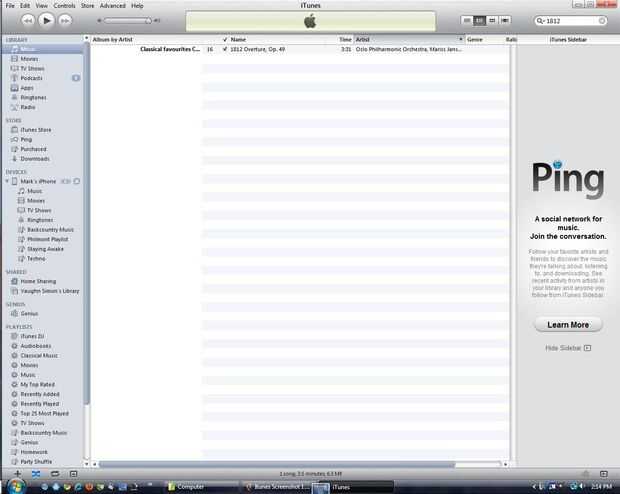This screenshot has height=494, width=620.
Task: Open Classical Music smart playlist
Action: [x=39, y=356]
